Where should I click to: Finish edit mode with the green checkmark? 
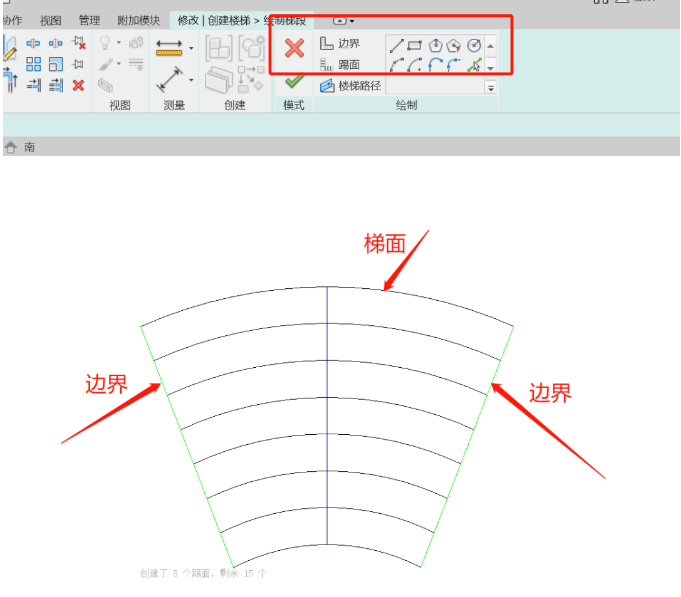coord(294,81)
